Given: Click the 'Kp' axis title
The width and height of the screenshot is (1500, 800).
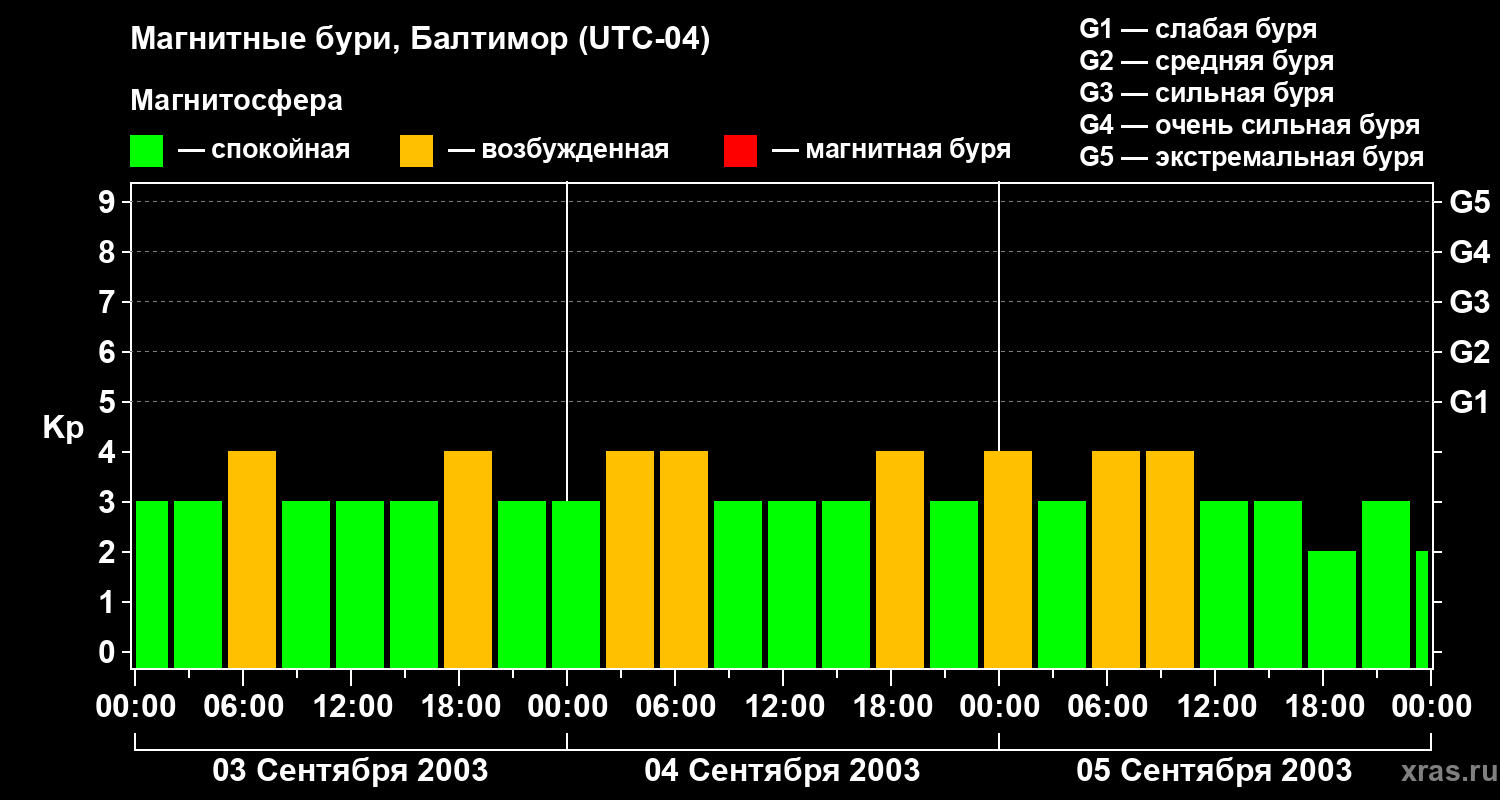Looking at the screenshot, I should click(x=63, y=428).
